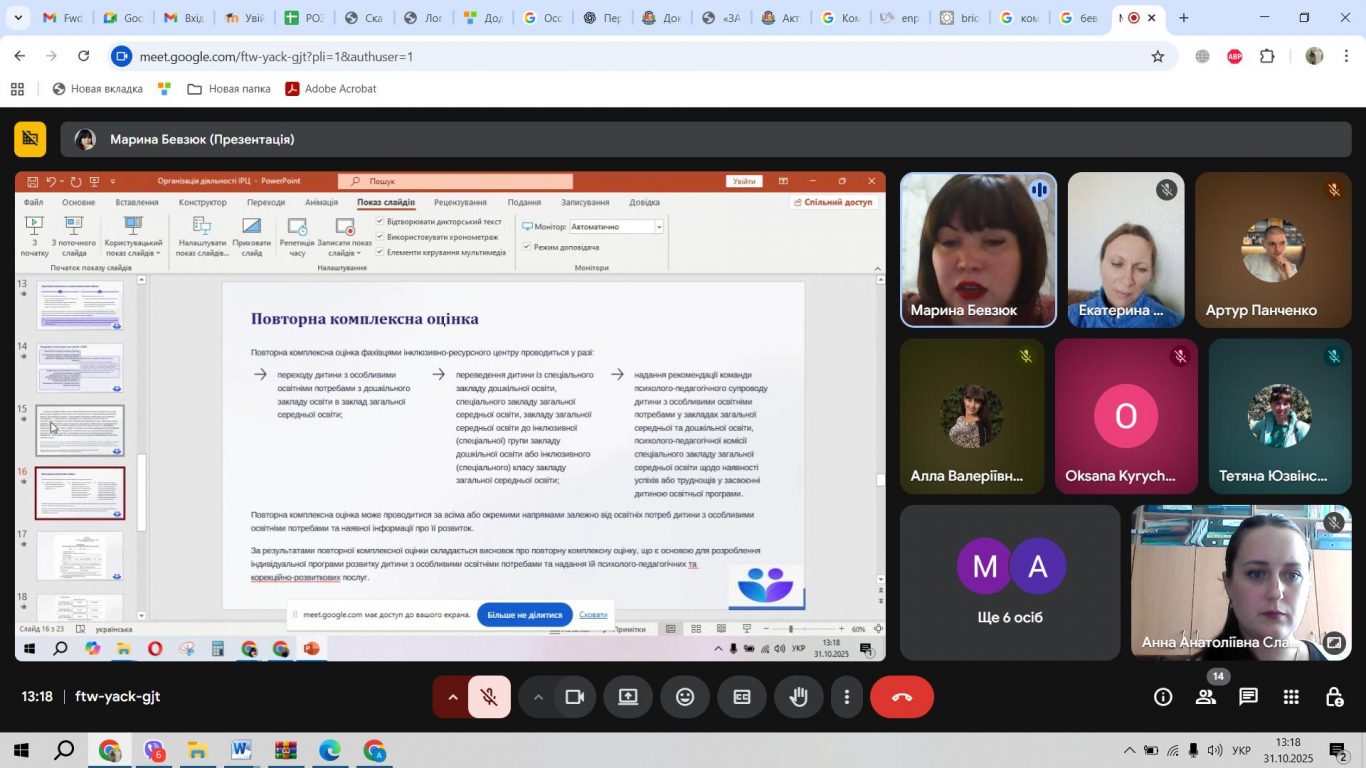The width and height of the screenshot is (1366, 768).
Task: Open the 'Ще 6 осіб' tile
Action: coord(1010,582)
